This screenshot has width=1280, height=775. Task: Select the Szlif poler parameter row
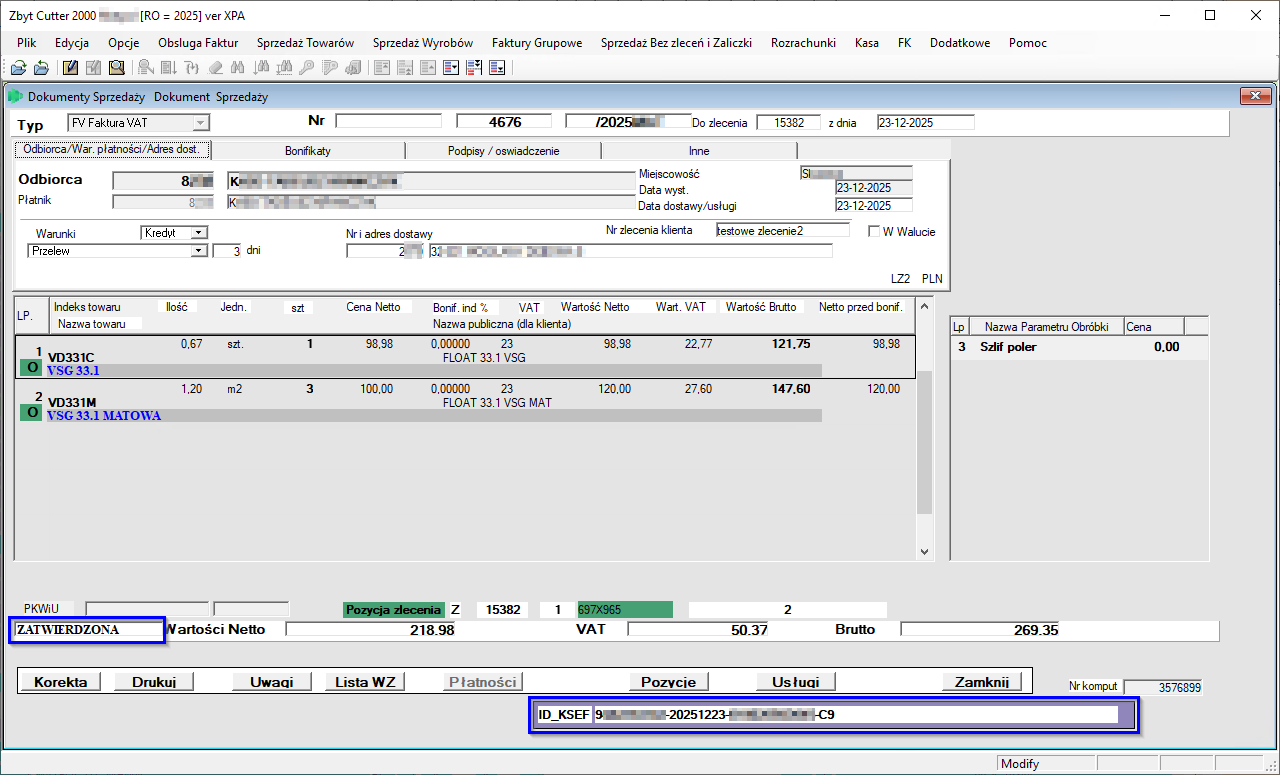(1079, 347)
